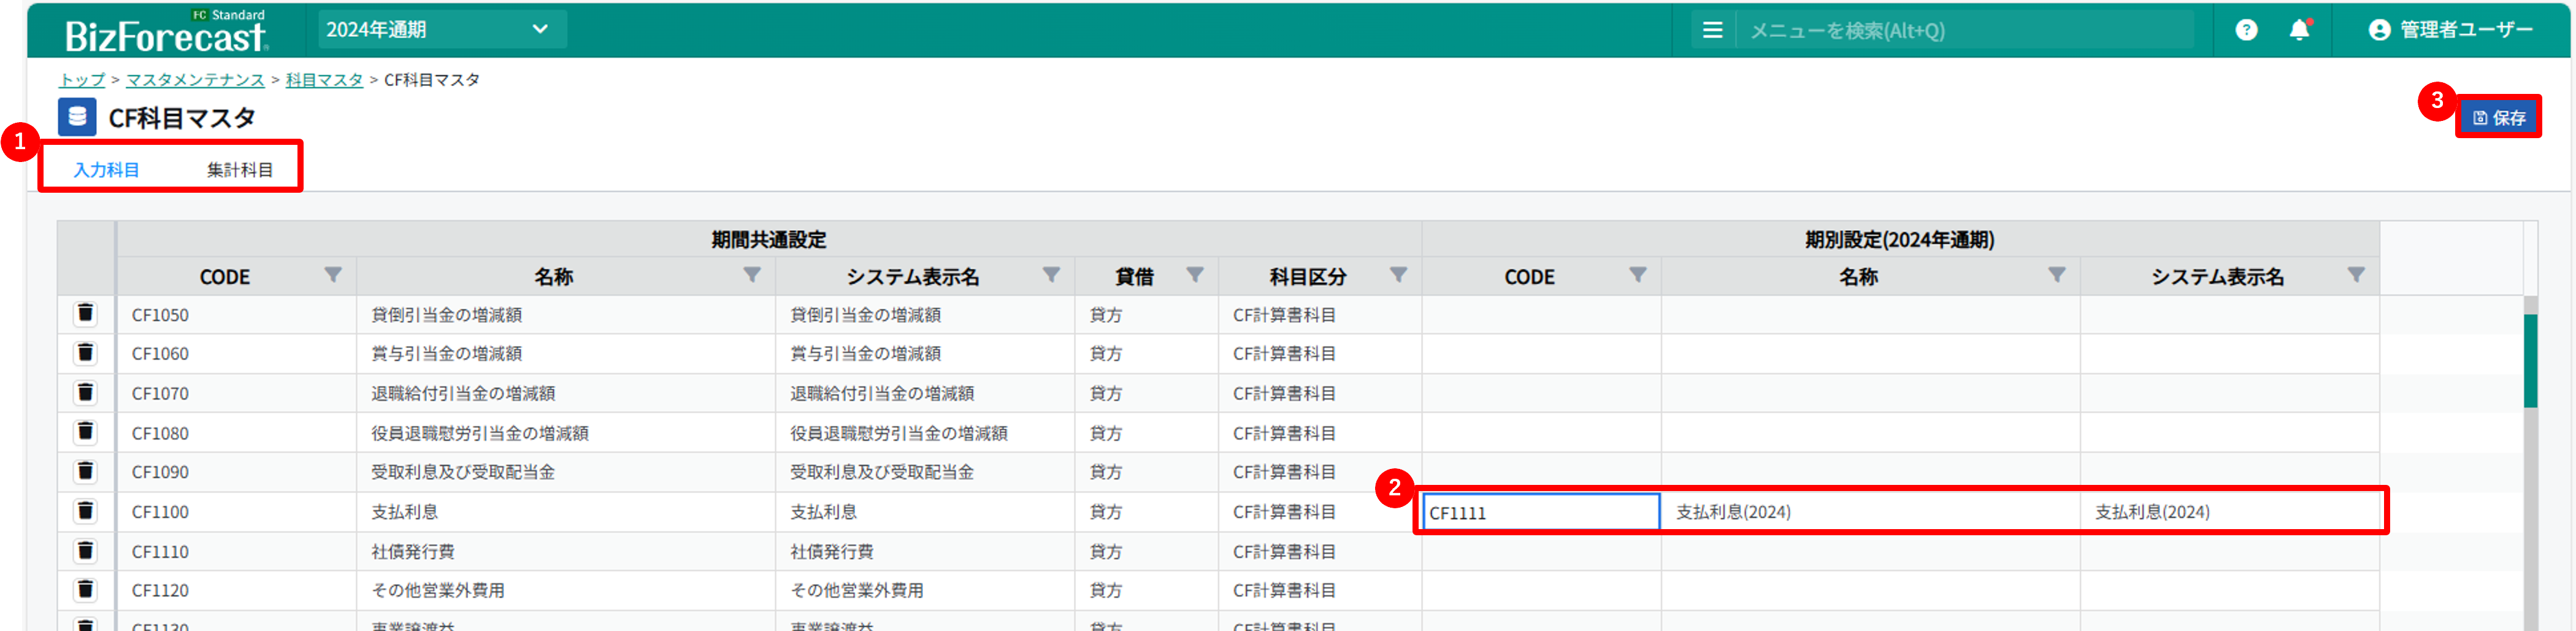Click the trash icon for CF1050 row
The width and height of the screenshot is (2576, 631).
pyautogui.click(x=85, y=314)
